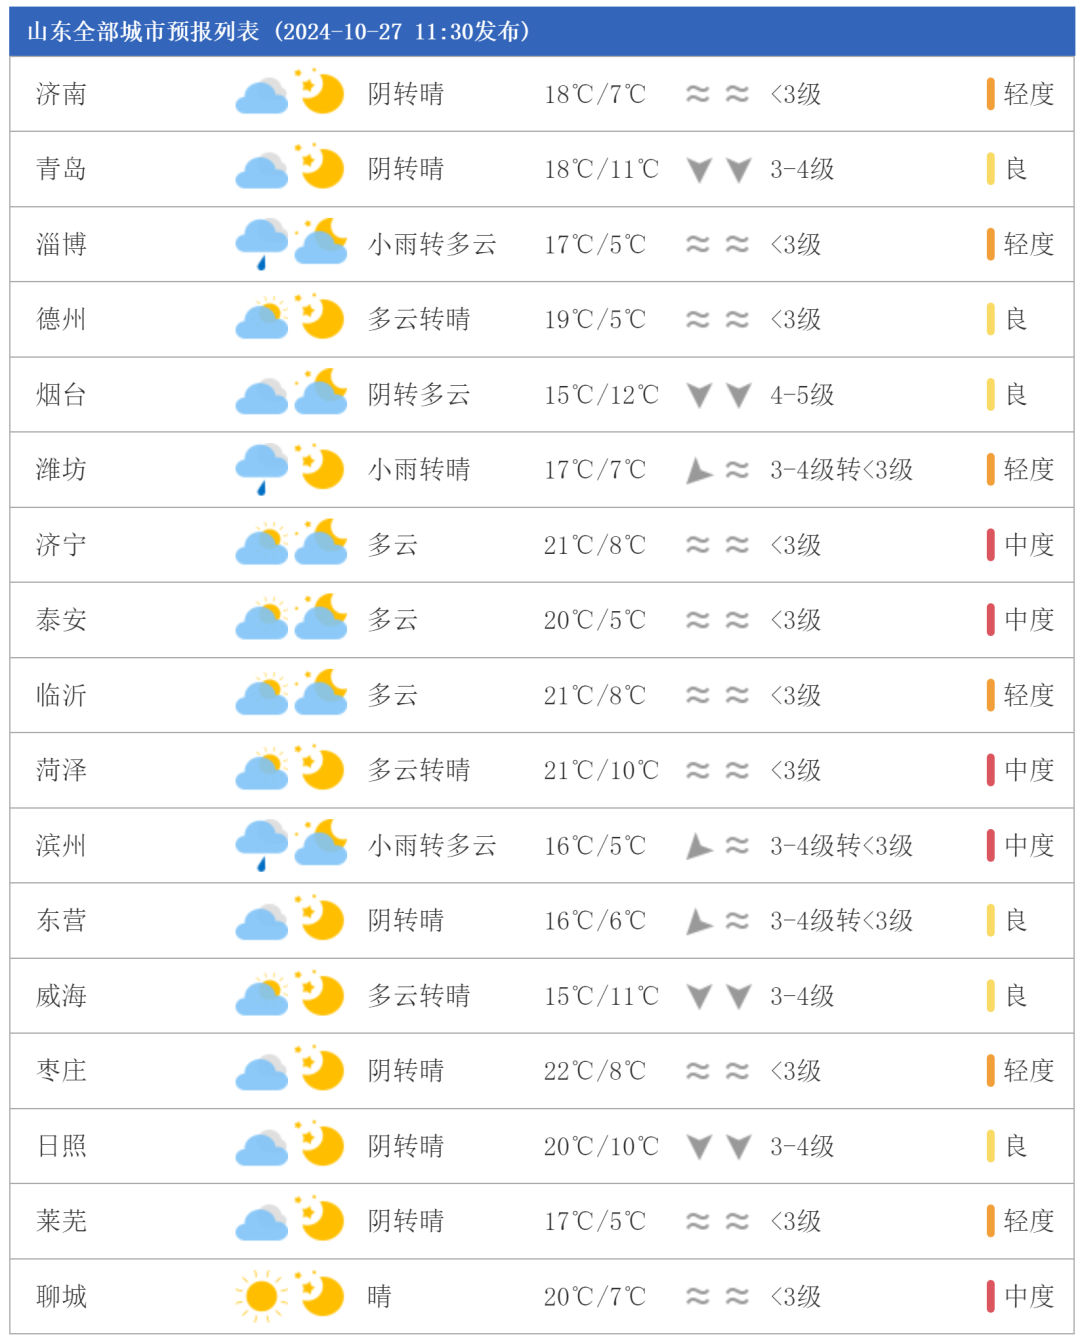
Task: Click the 22℃/8℃ temperature for 枣庄
Action: coord(595,1071)
